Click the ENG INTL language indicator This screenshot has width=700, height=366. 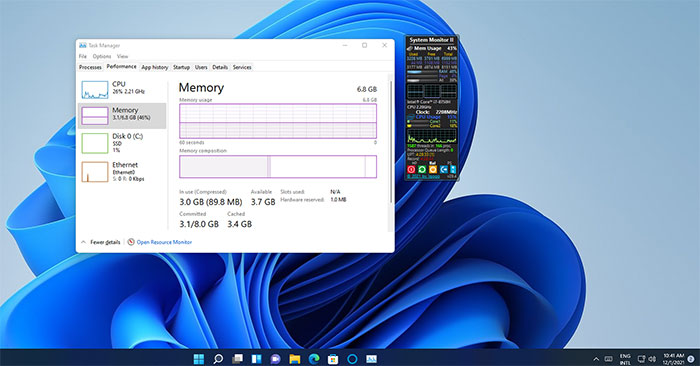coord(625,359)
